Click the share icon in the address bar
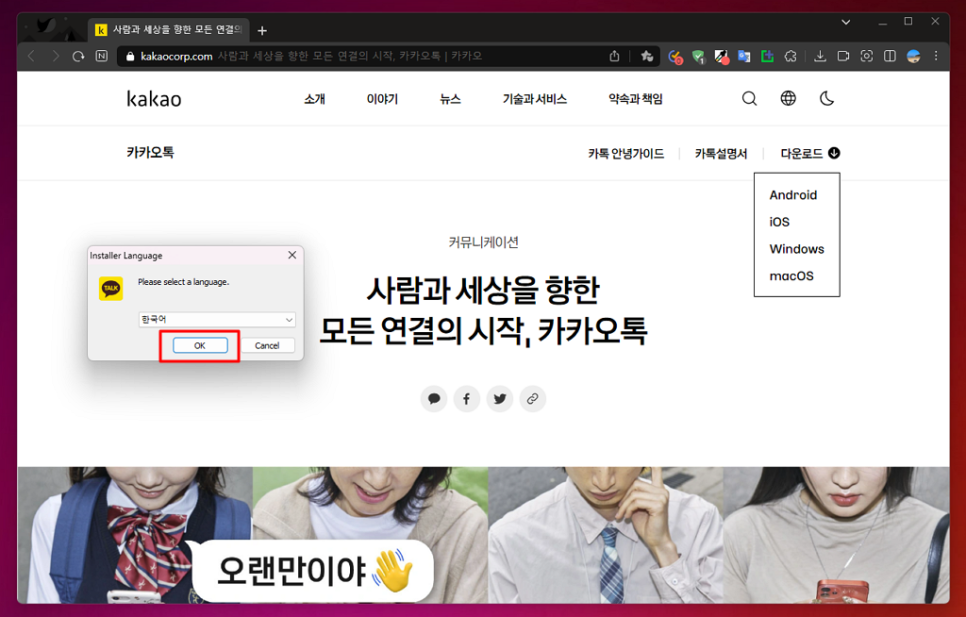966x617 pixels. pyautogui.click(x=614, y=56)
